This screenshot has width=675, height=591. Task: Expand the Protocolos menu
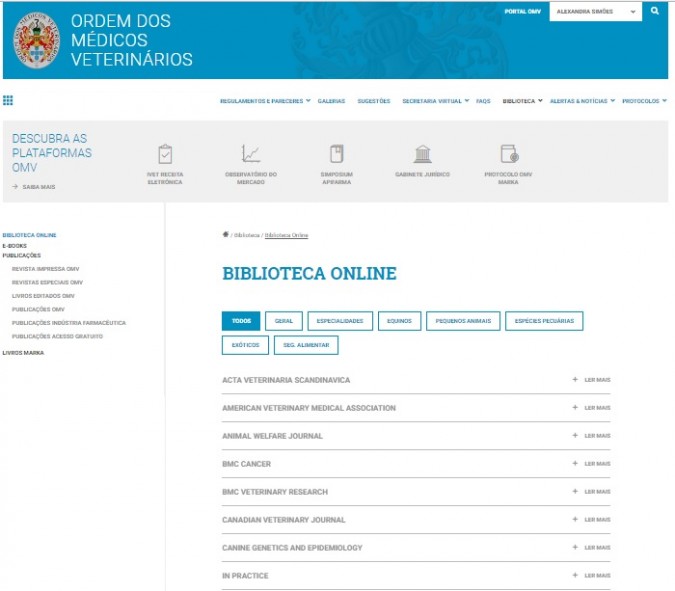tap(644, 101)
